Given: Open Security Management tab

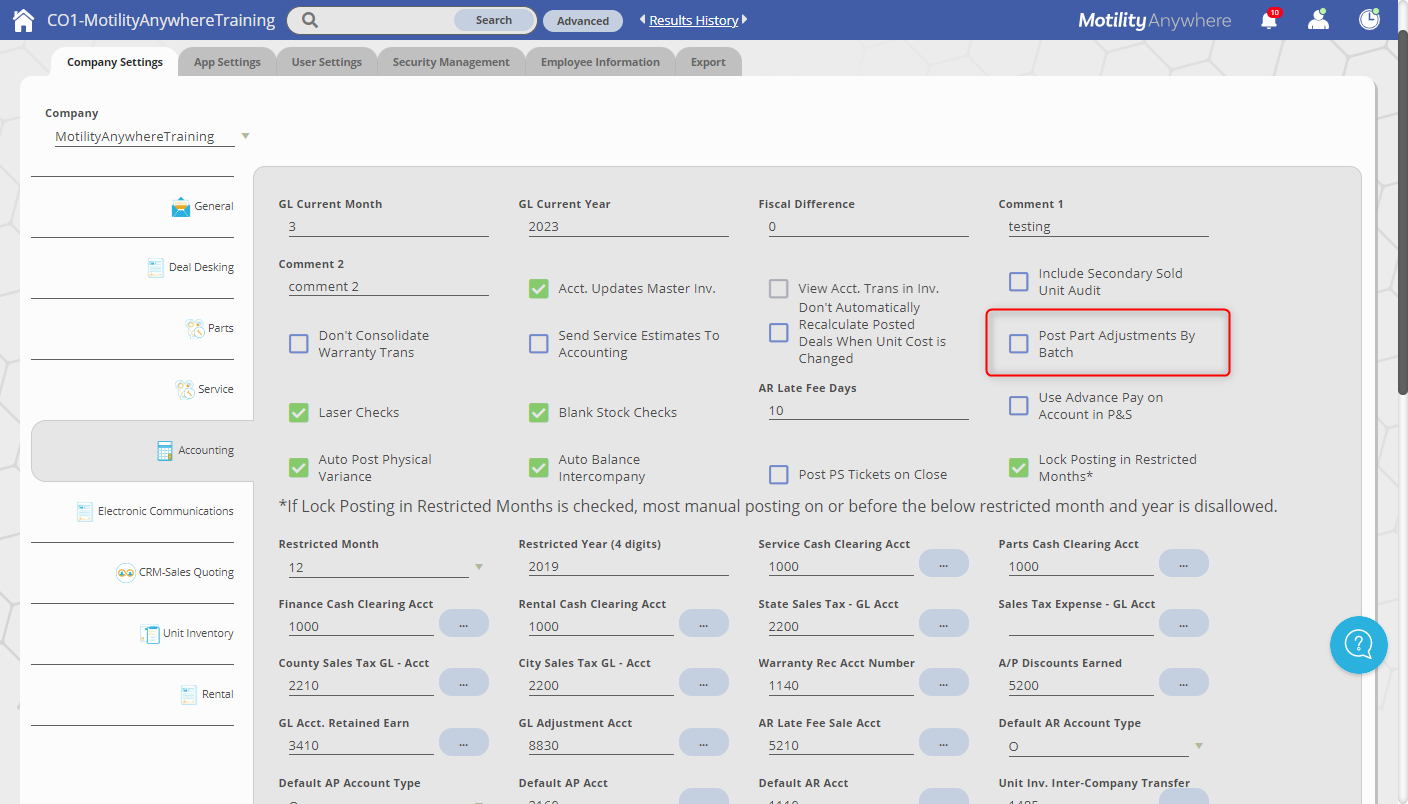Looking at the screenshot, I should coord(451,62).
